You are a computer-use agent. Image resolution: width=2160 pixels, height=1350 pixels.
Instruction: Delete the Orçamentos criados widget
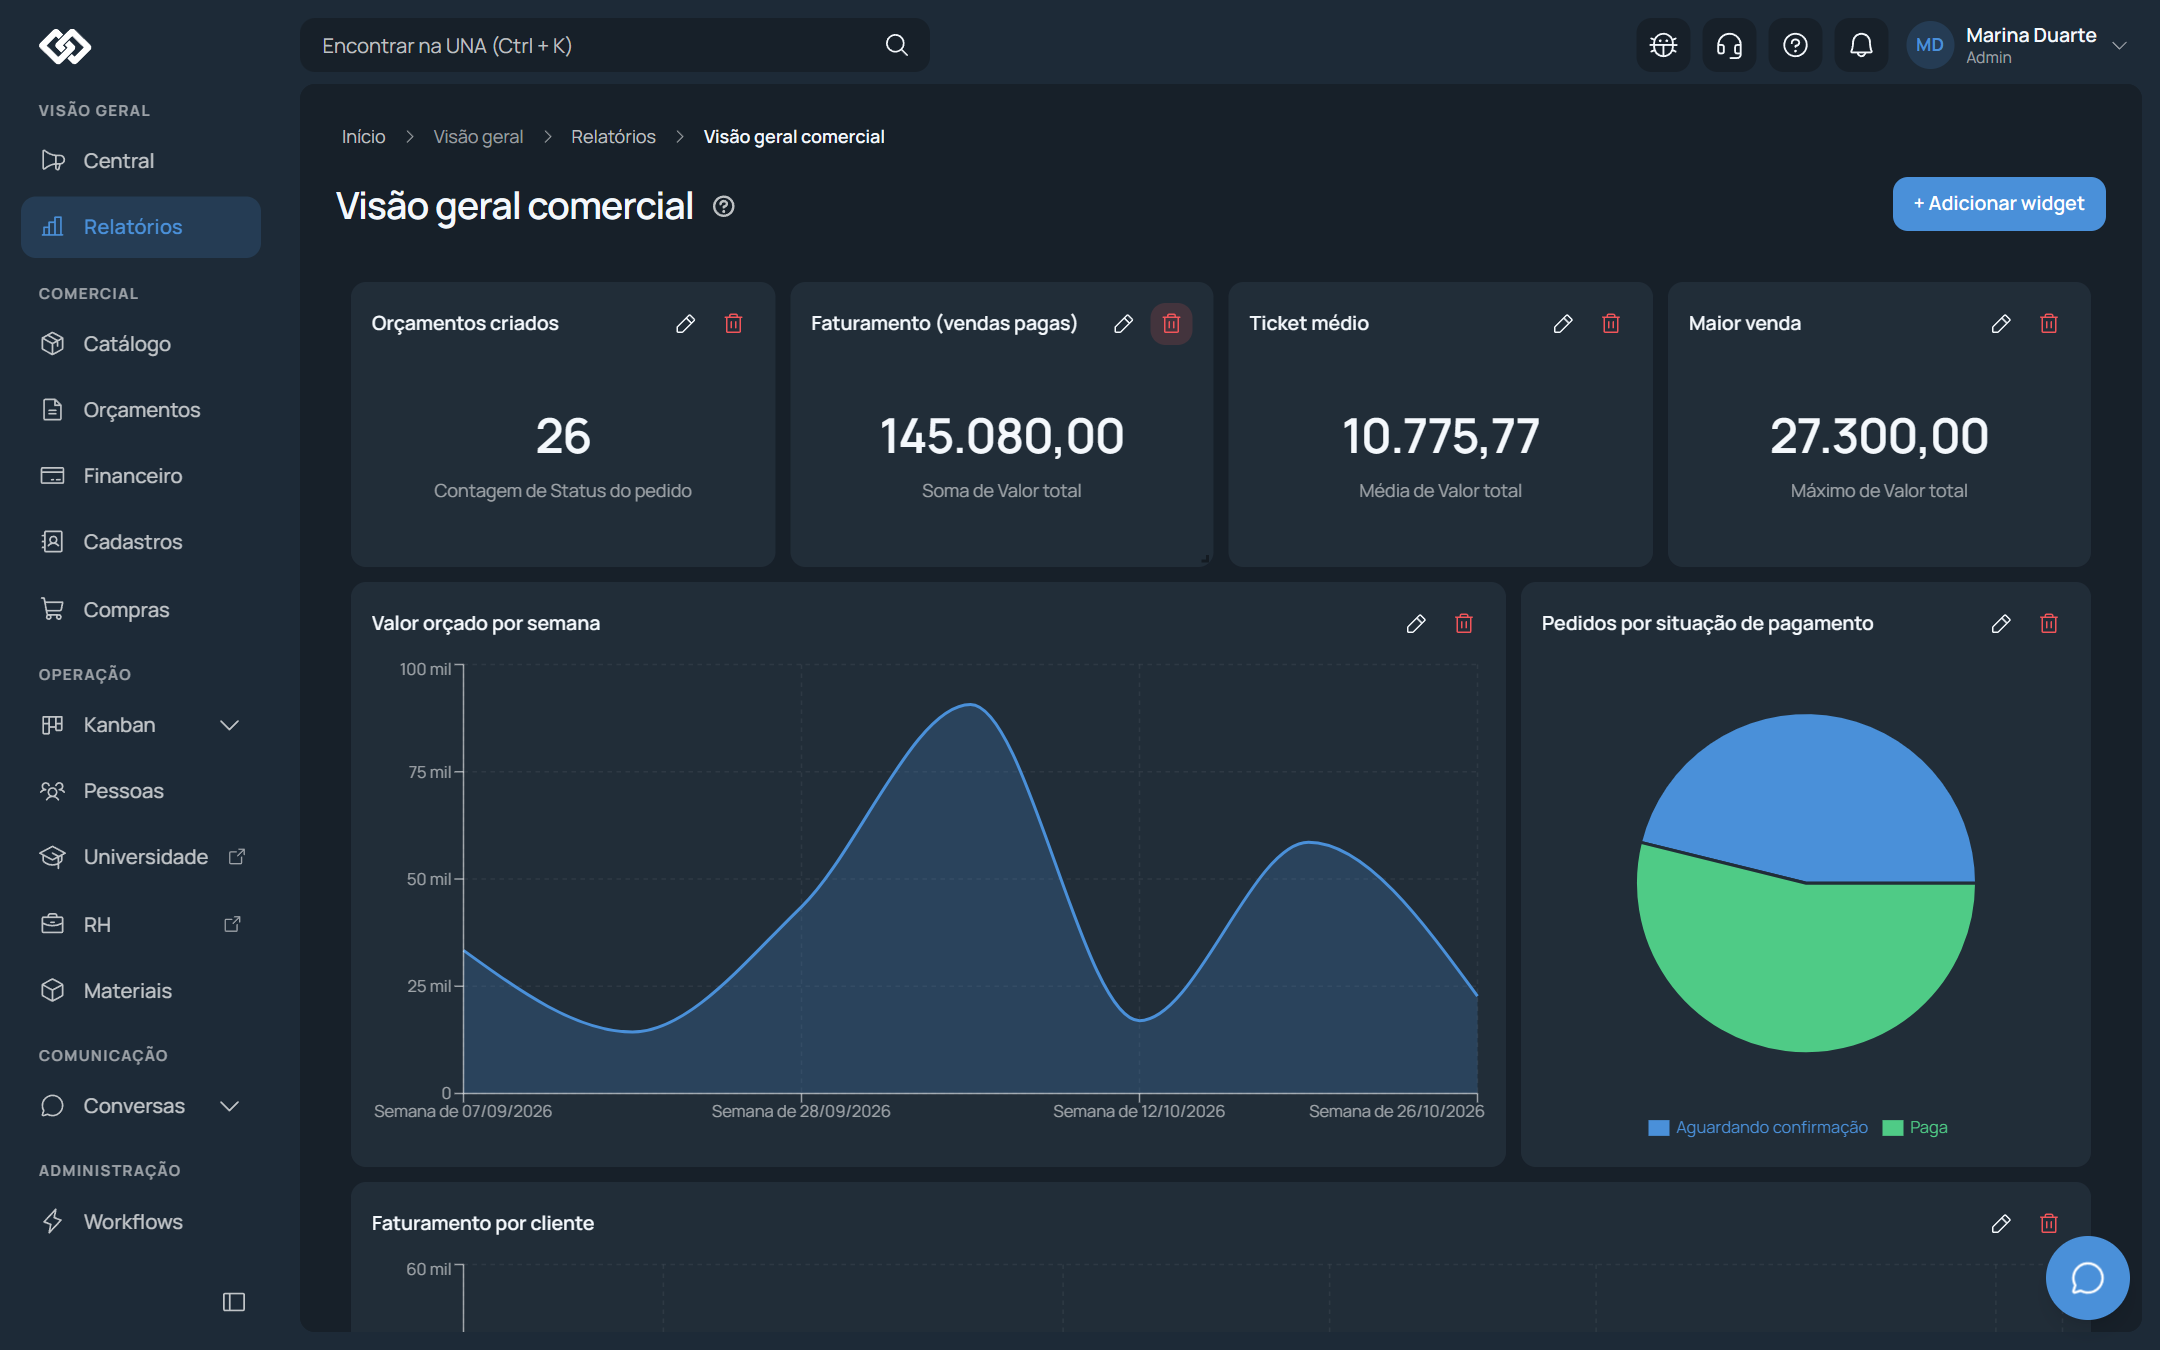[733, 324]
